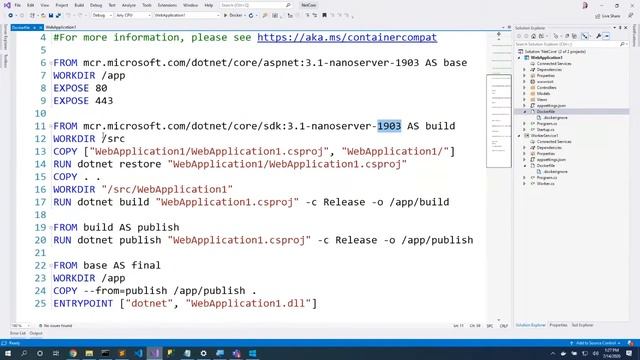This screenshot has width=640, height=360.
Task: Open Chrome from the taskbar
Action: click(73, 353)
